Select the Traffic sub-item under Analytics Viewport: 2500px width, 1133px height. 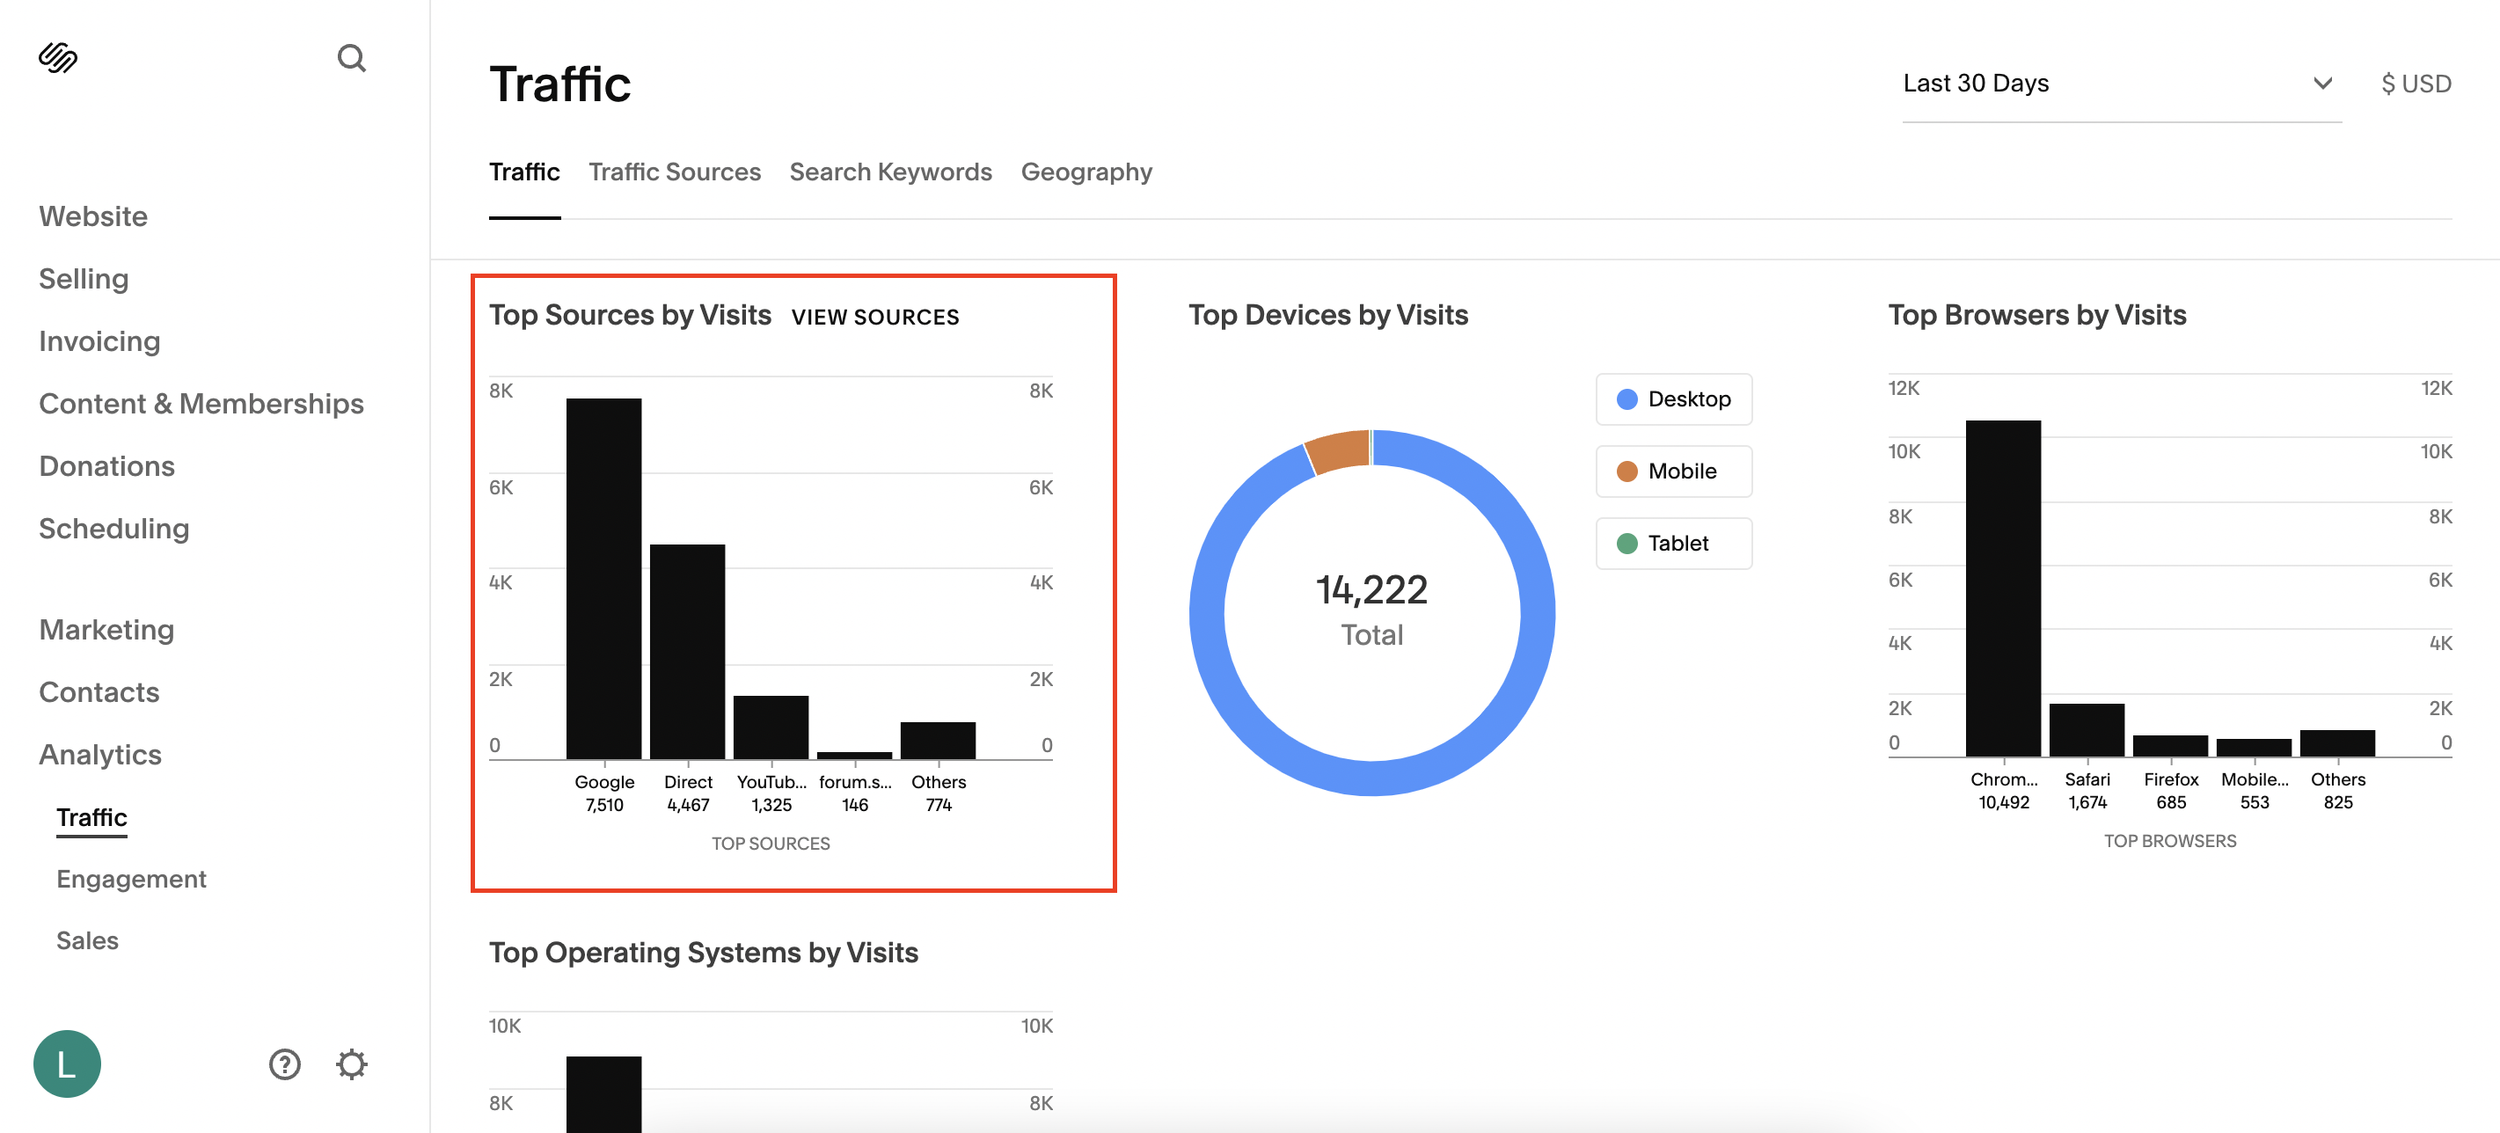click(92, 818)
